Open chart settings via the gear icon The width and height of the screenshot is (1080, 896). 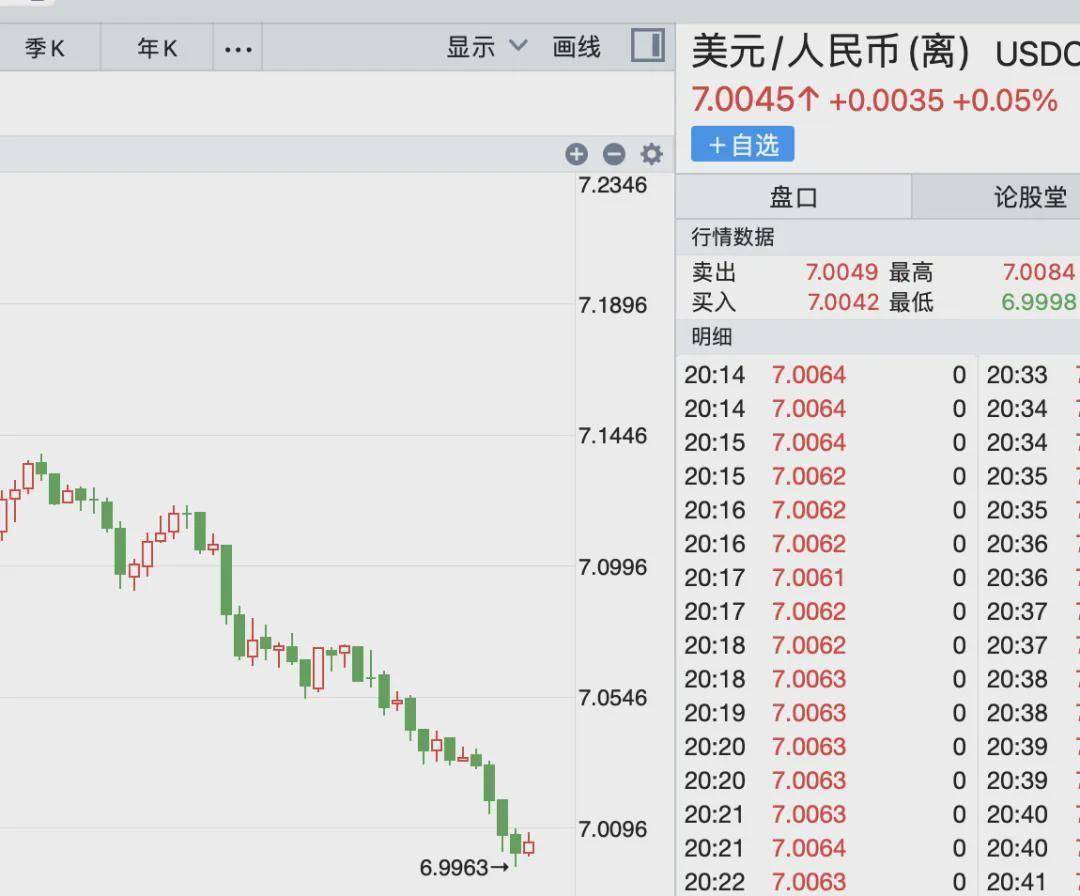(x=651, y=155)
